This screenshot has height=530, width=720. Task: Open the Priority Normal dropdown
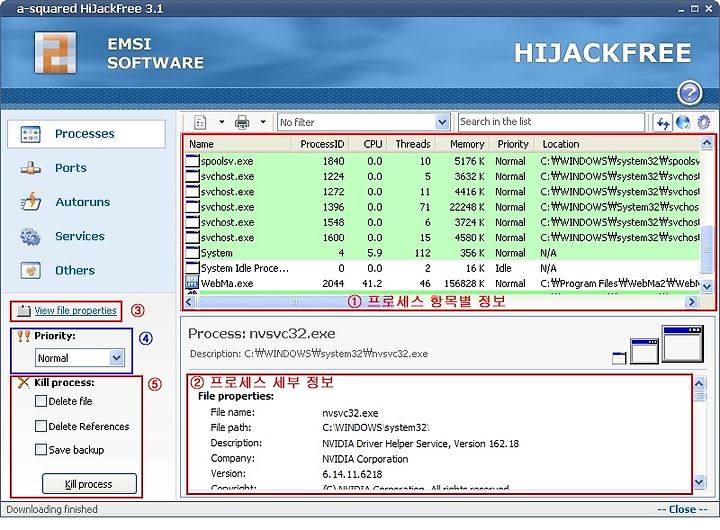click(x=117, y=357)
